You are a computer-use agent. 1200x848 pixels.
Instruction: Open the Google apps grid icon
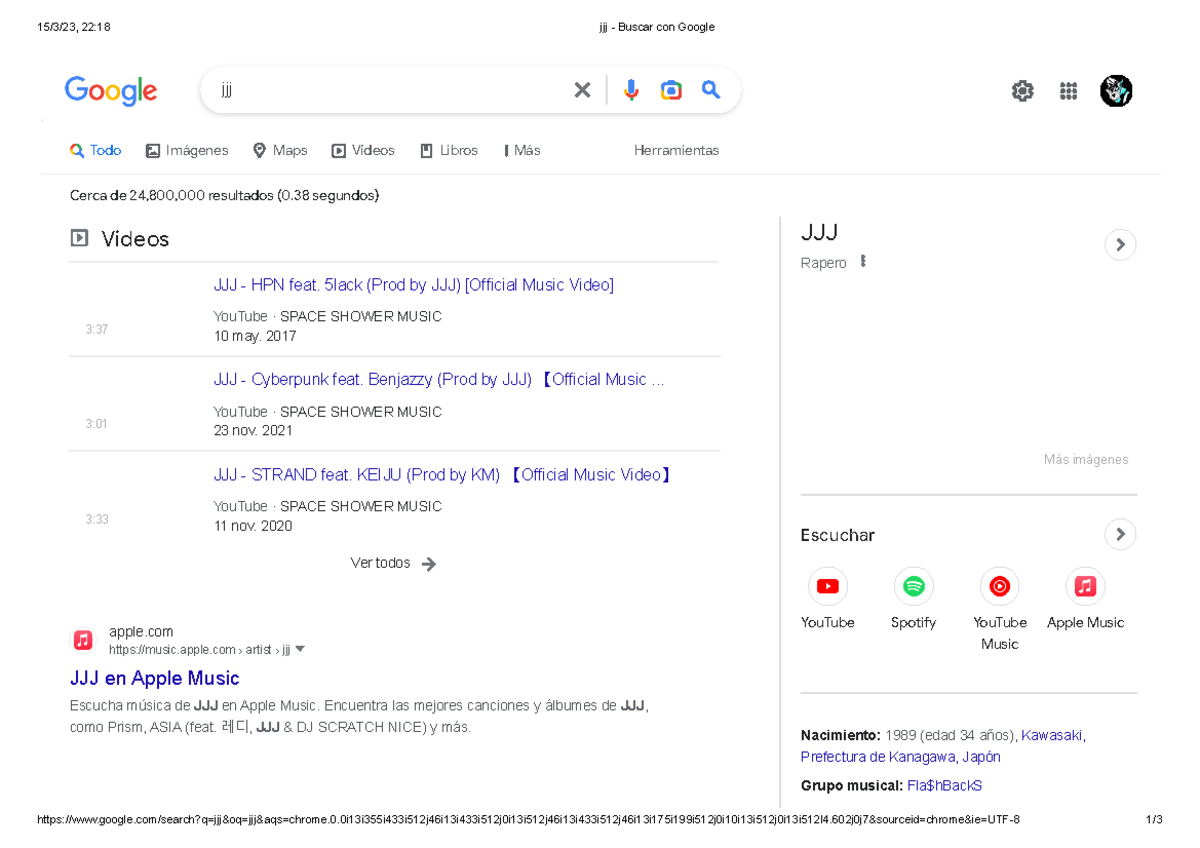coord(1068,91)
